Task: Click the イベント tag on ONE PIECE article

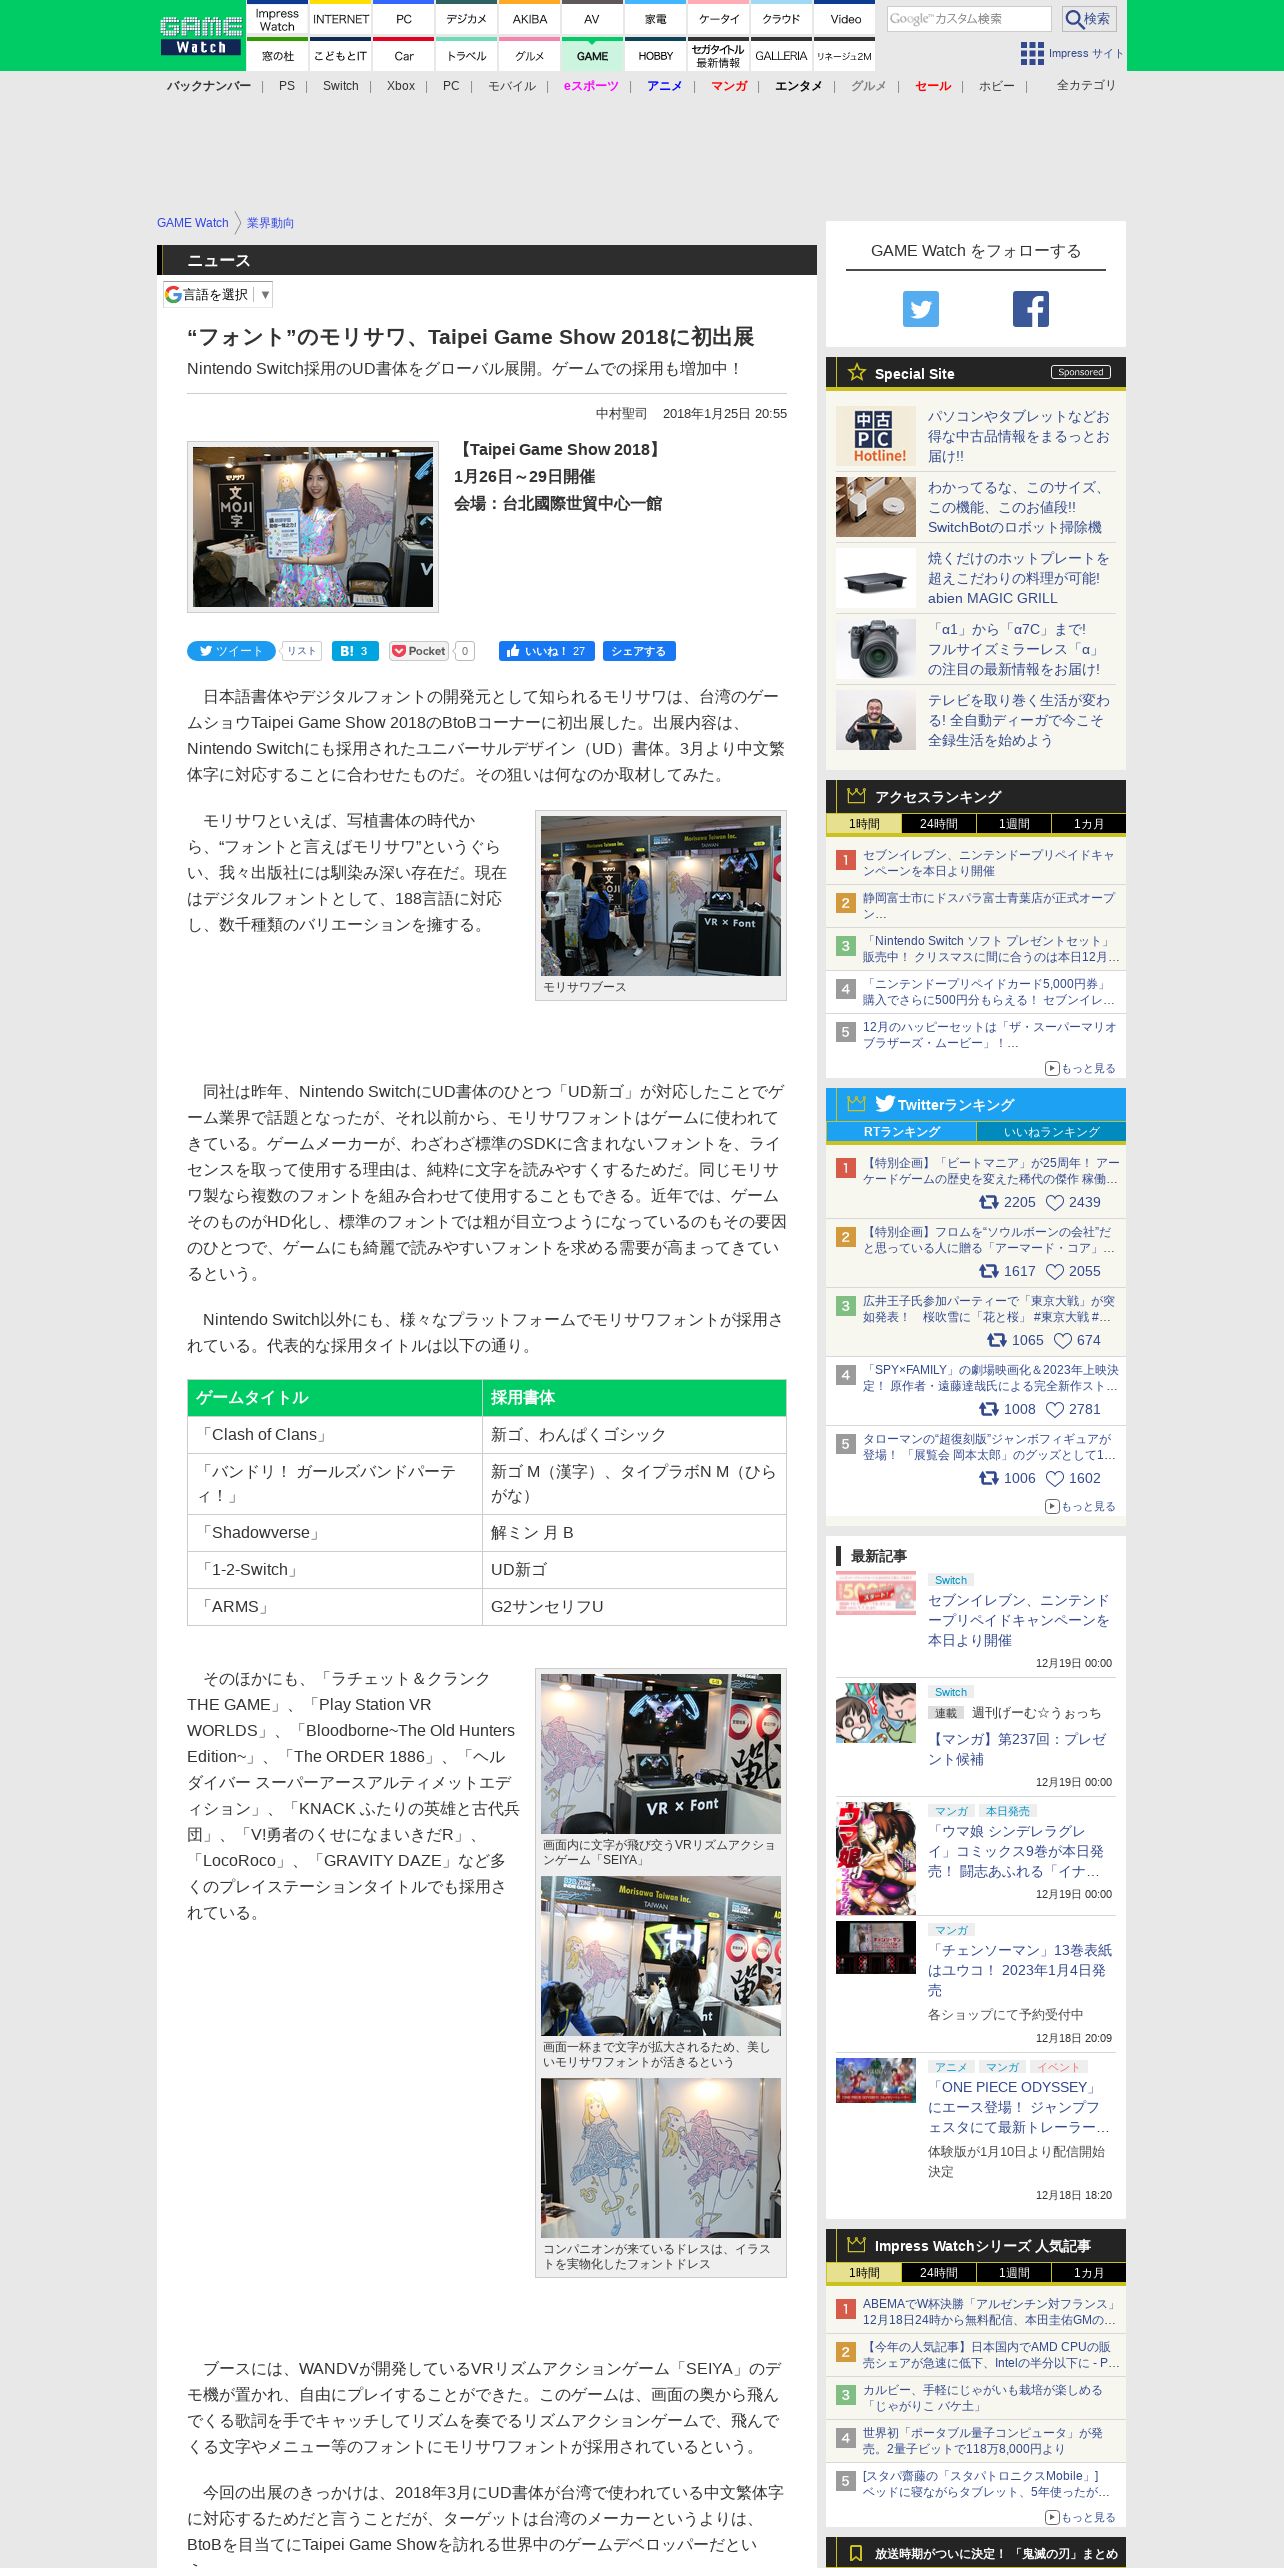Action: point(1058,2067)
